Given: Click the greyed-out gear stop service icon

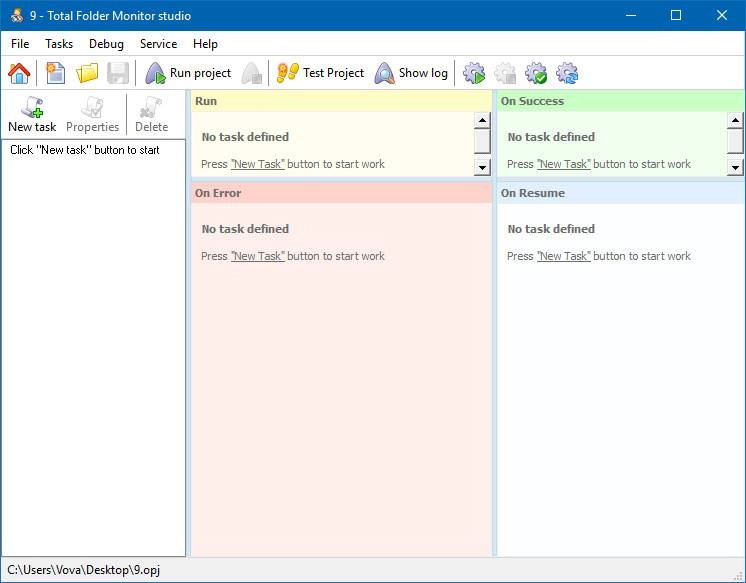Looking at the screenshot, I should [x=505, y=73].
